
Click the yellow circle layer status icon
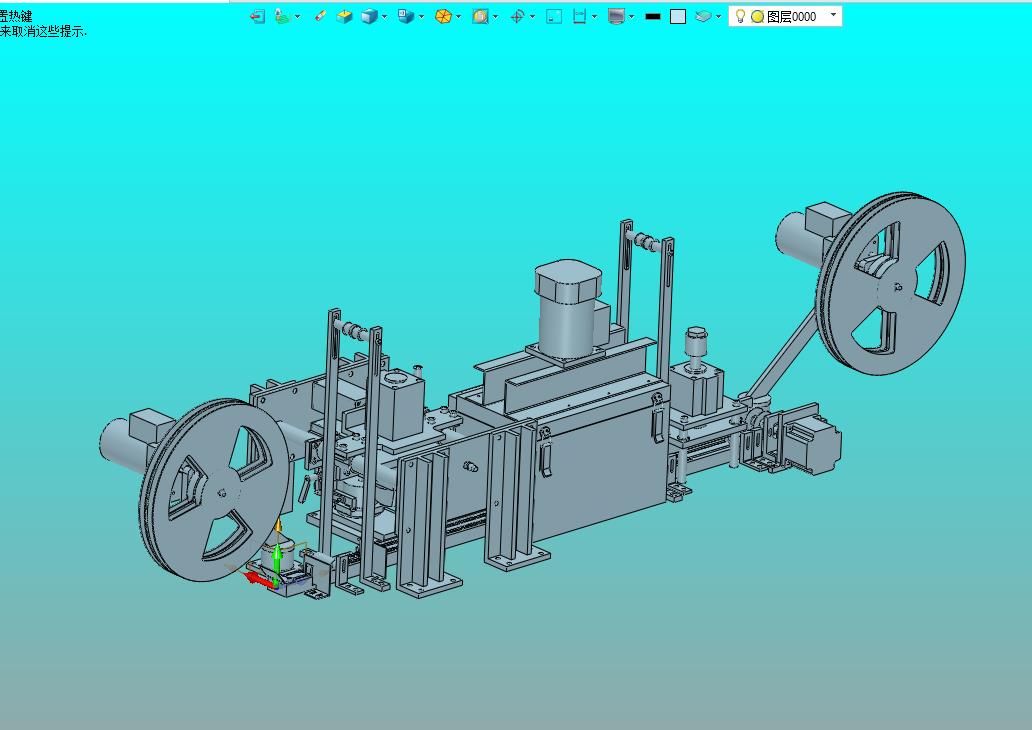(x=758, y=17)
